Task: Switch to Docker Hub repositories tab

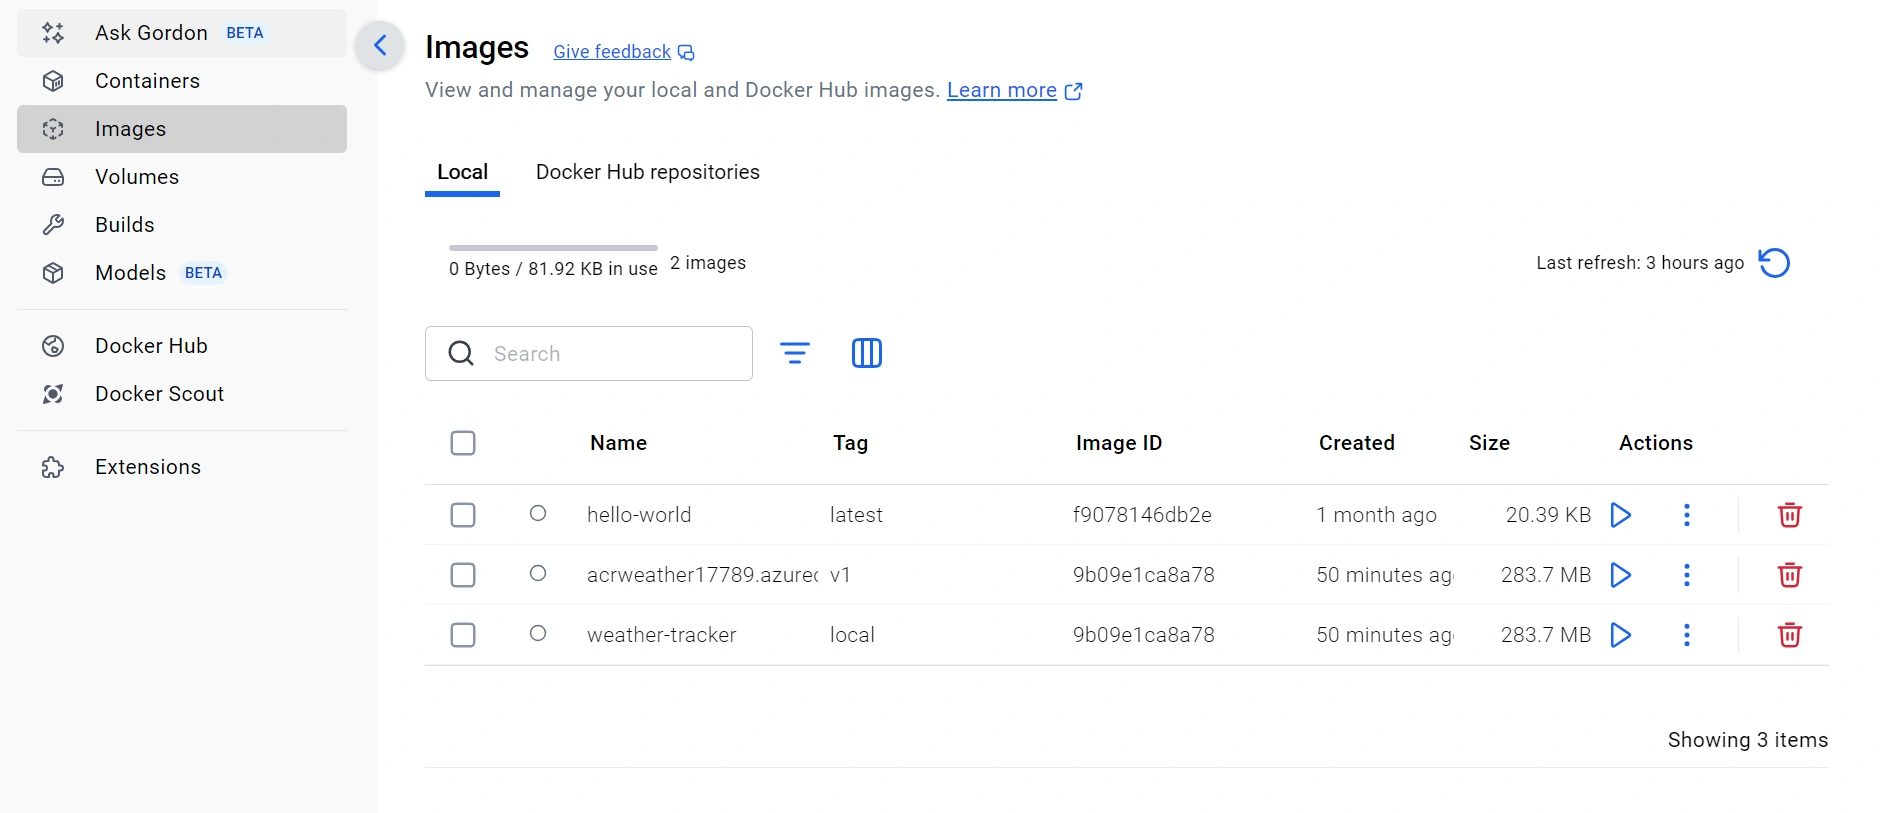Action: click(648, 172)
